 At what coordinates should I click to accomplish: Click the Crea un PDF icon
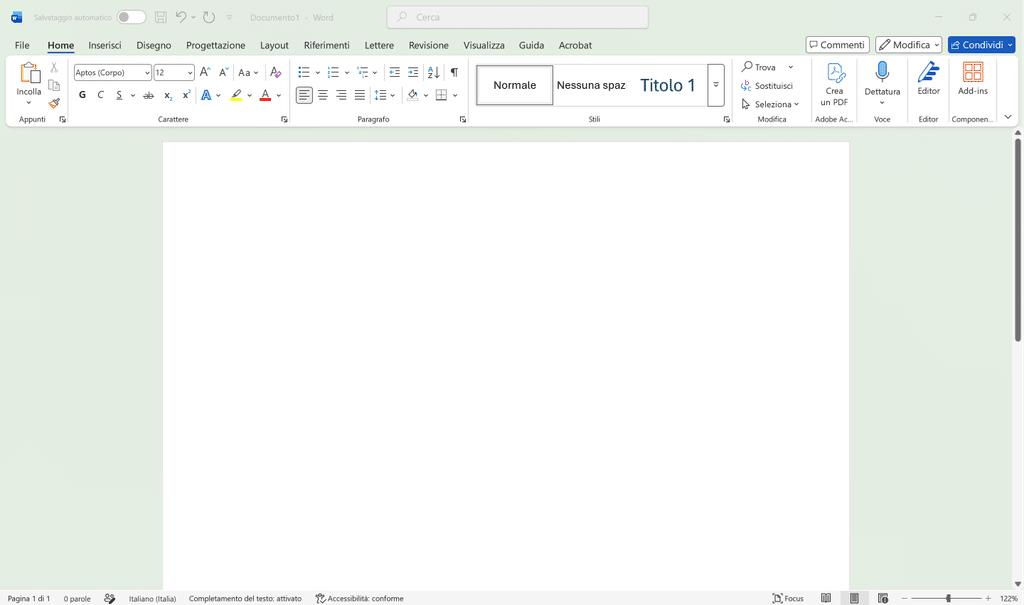click(x=835, y=73)
